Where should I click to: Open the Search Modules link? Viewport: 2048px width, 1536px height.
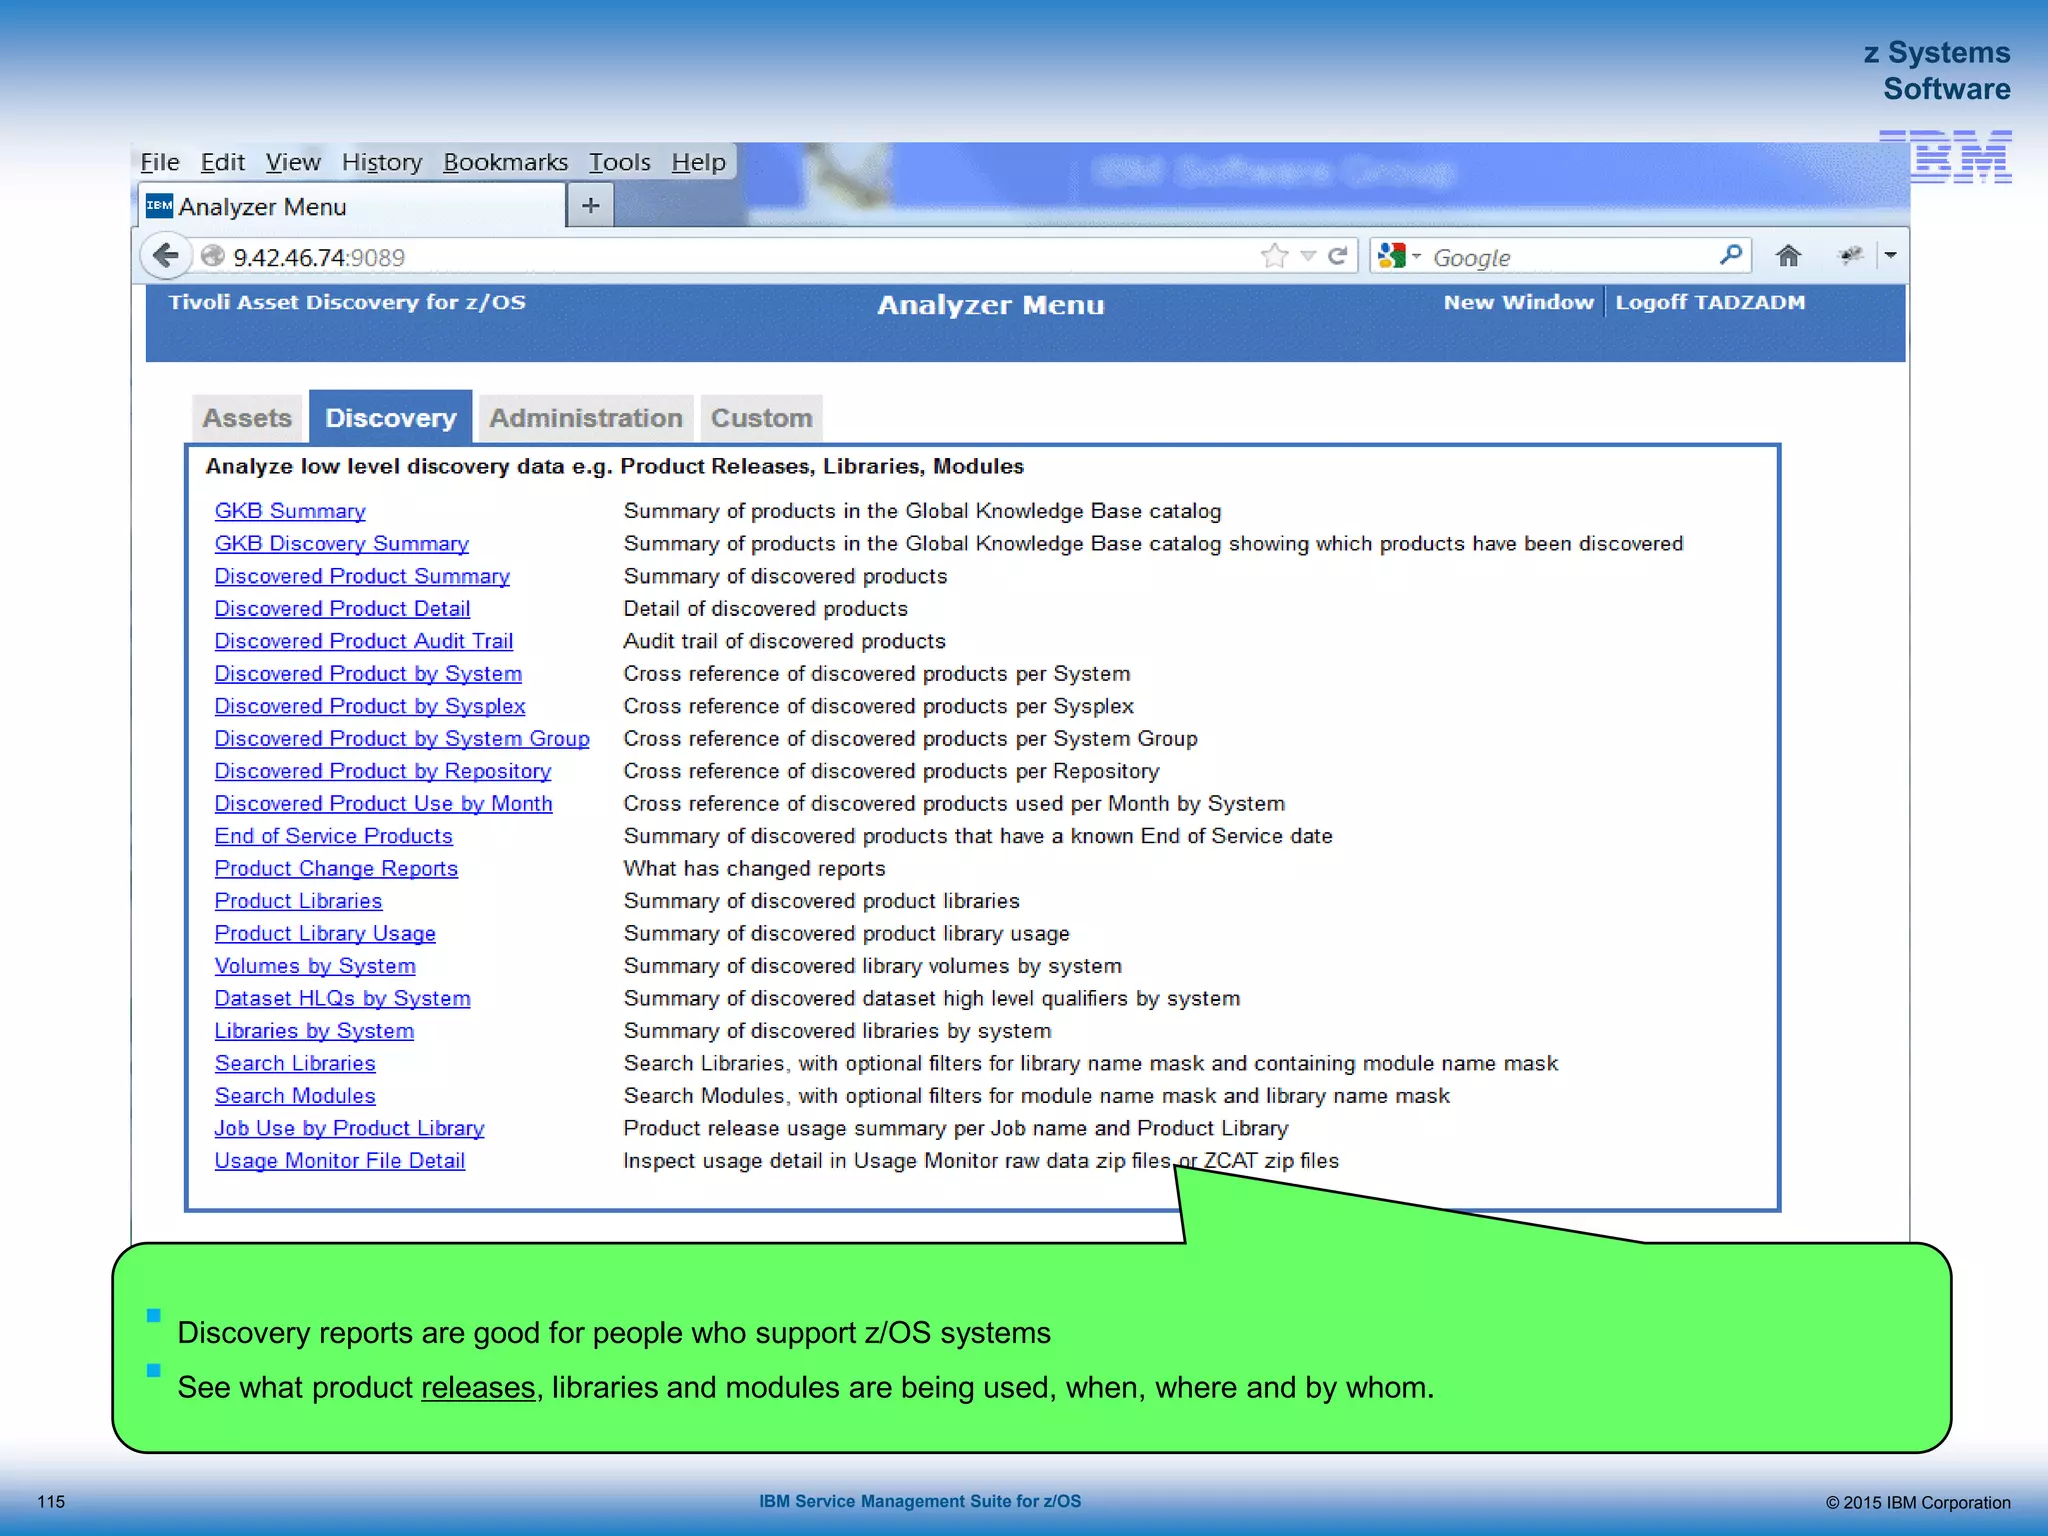point(295,1096)
